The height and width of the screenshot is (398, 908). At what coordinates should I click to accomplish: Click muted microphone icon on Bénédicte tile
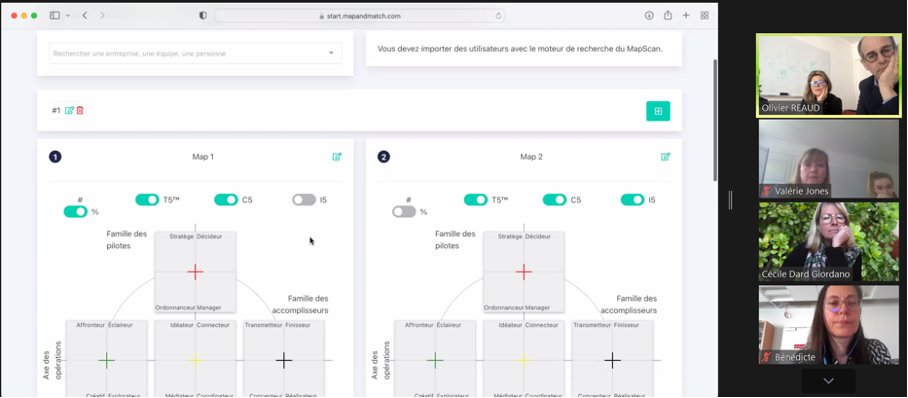point(767,357)
